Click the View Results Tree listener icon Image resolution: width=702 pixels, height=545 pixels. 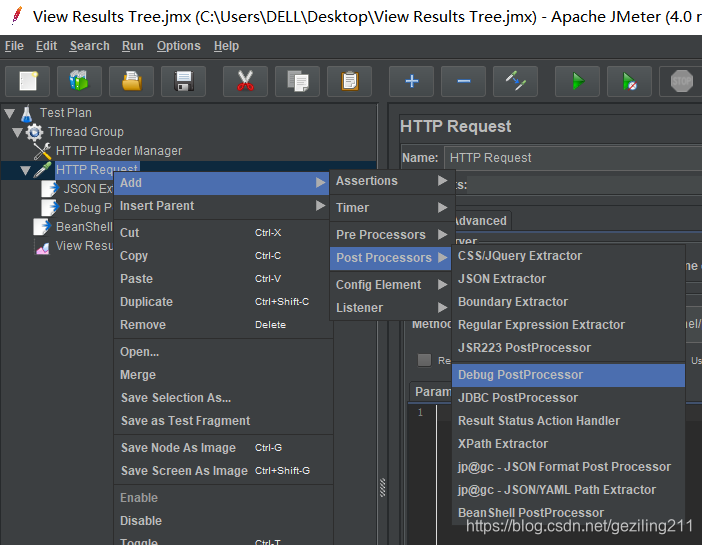(x=42, y=246)
